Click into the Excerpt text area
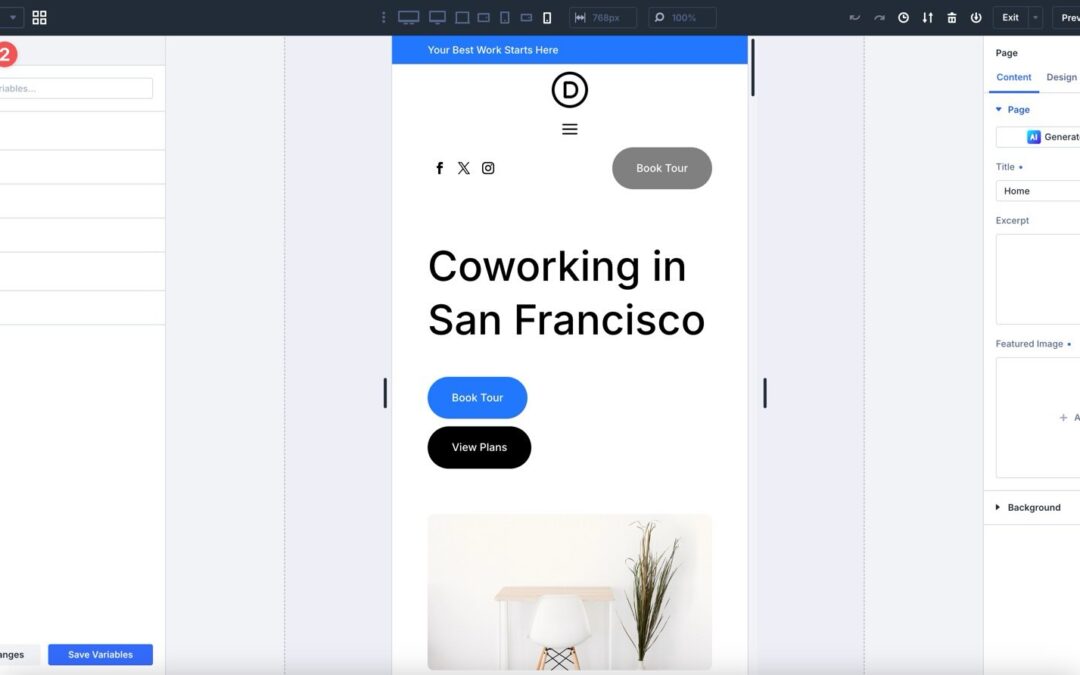1080x675 pixels. click(x=1039, y=279)
